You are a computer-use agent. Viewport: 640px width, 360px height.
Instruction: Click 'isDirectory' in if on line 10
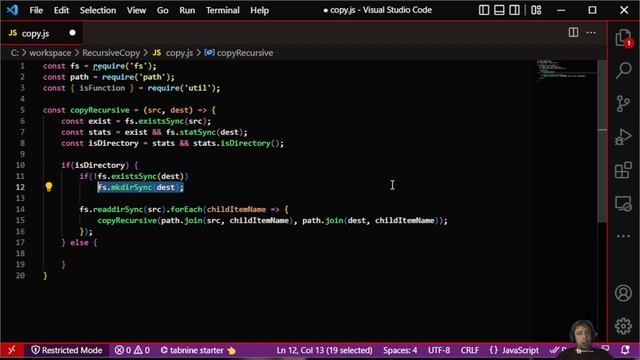[x=100, y=165]
